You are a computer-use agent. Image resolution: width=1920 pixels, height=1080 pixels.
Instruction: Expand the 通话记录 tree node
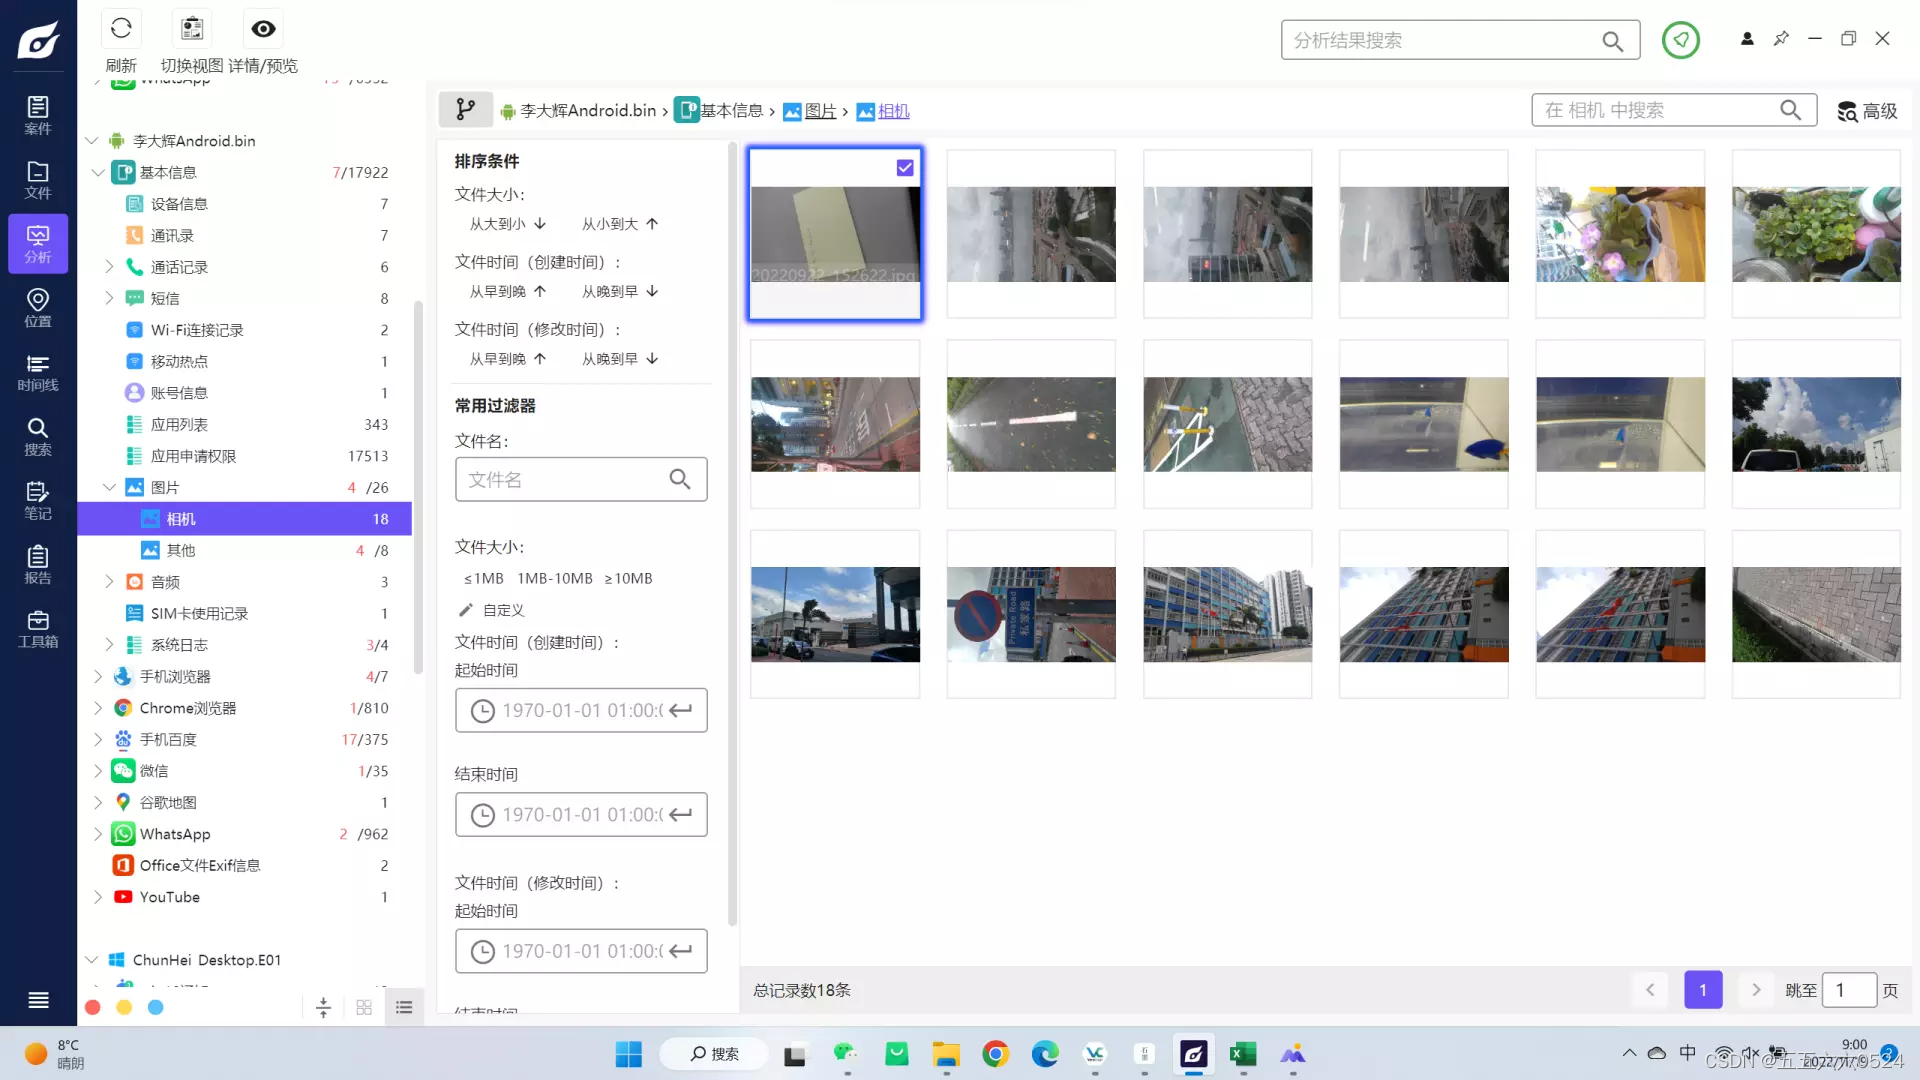[109, 267]
